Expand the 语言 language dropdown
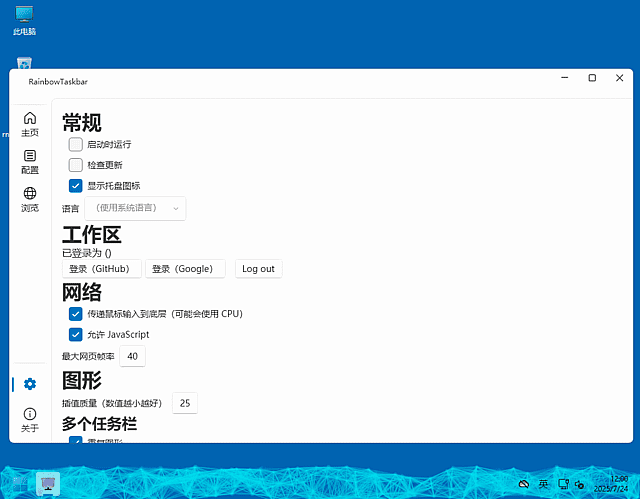Image resolution: width=640 pixels, height=499 pixels. 135,208
